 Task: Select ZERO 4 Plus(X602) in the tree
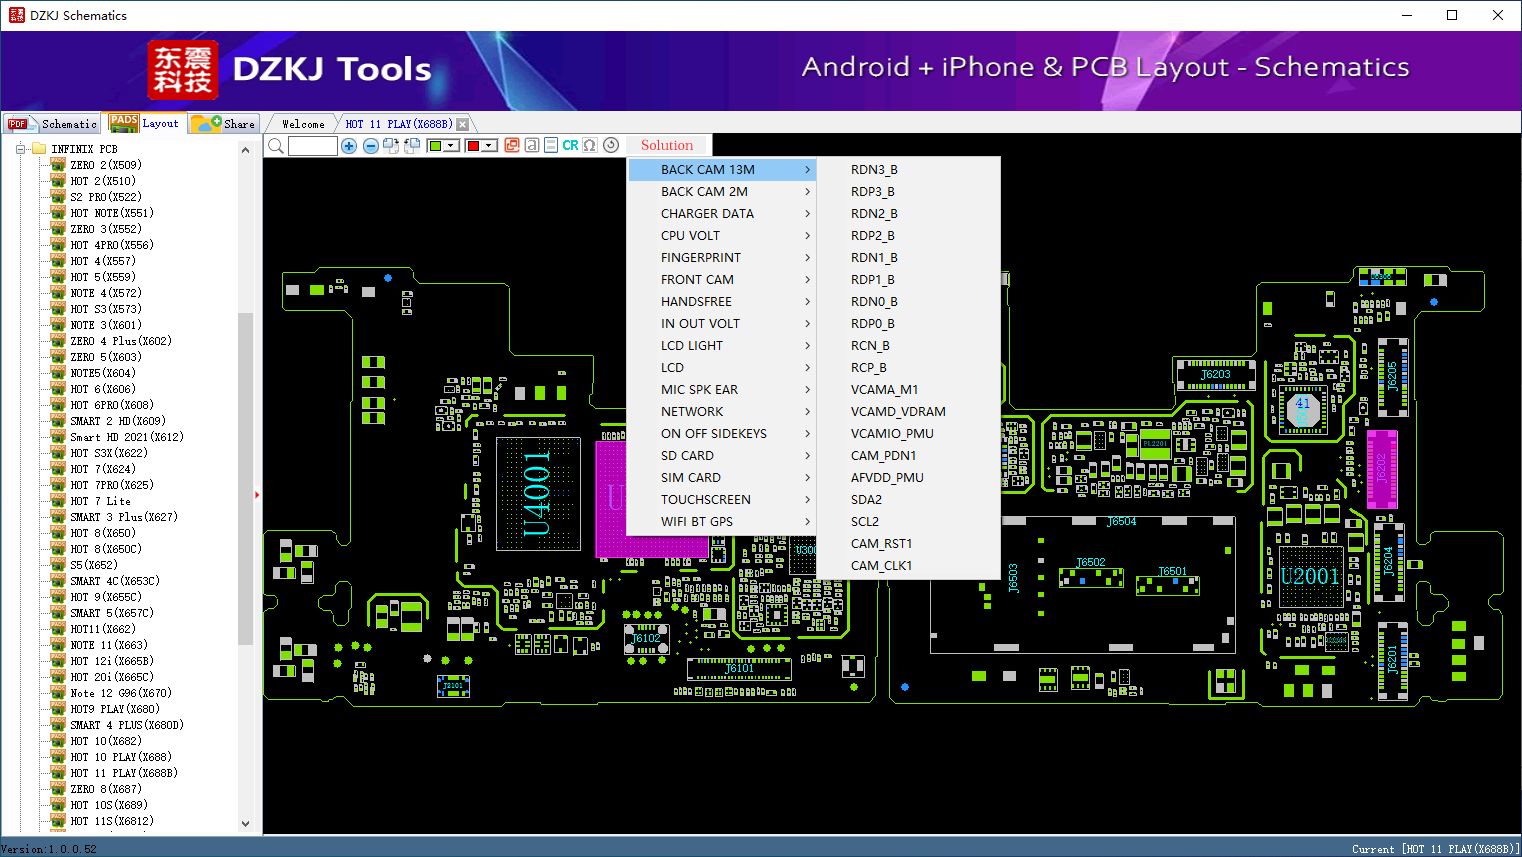[121, 341]
